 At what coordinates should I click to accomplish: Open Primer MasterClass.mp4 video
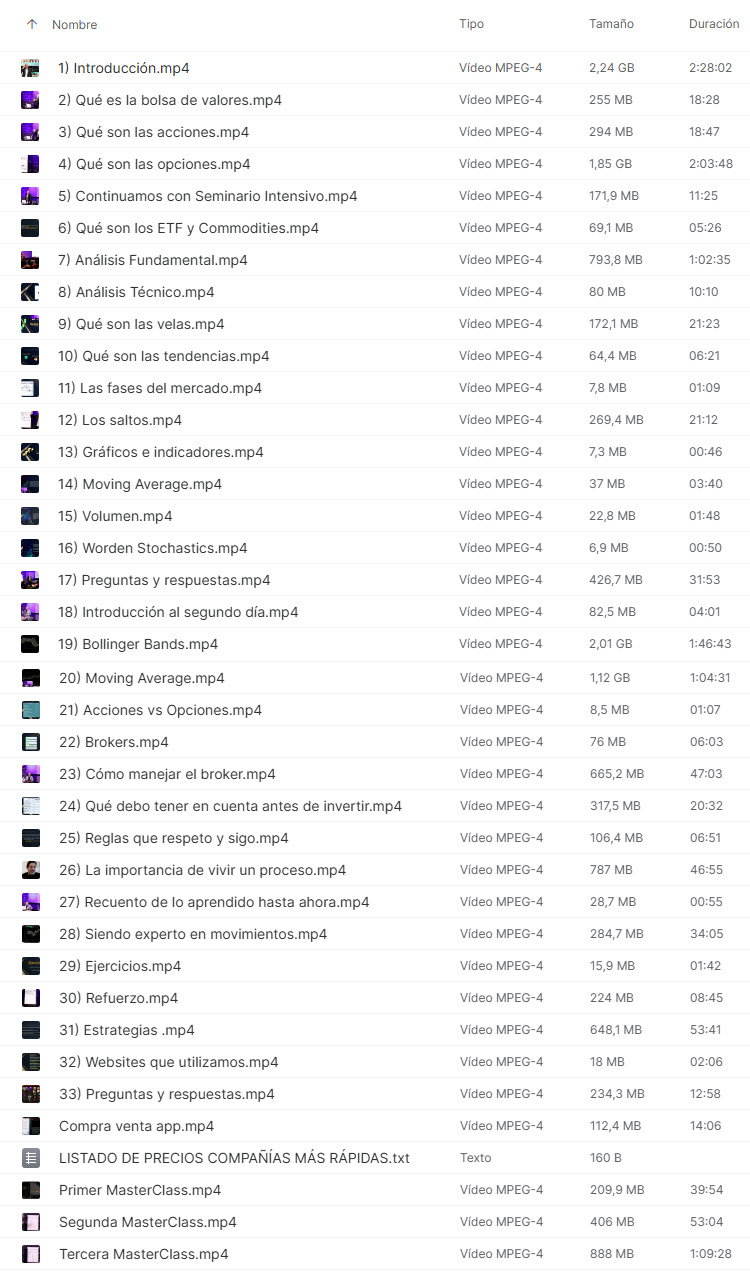140,1190
